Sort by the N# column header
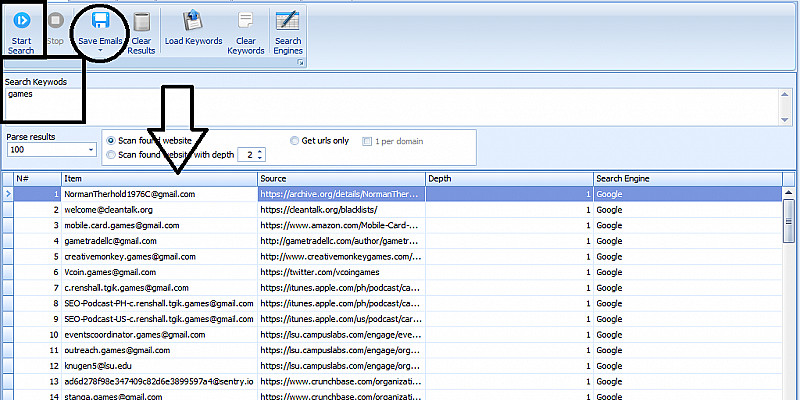The height and width of the screenshot is (400, 800). pos(37,179)
